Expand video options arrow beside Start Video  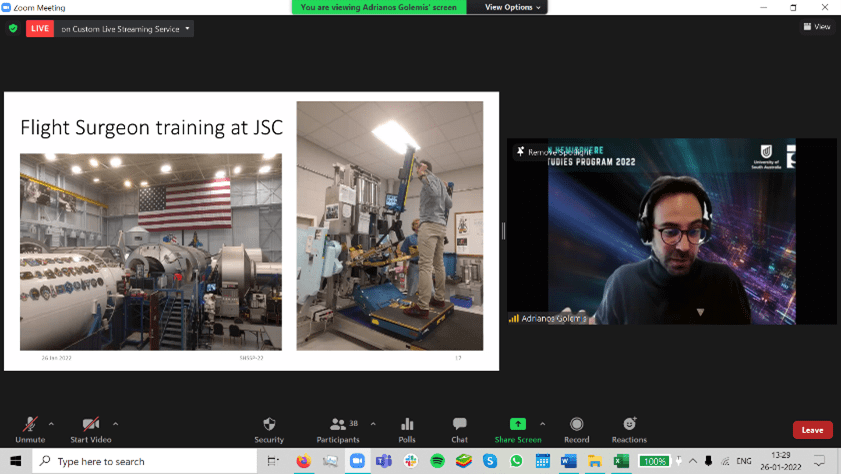tap(115, 424)
